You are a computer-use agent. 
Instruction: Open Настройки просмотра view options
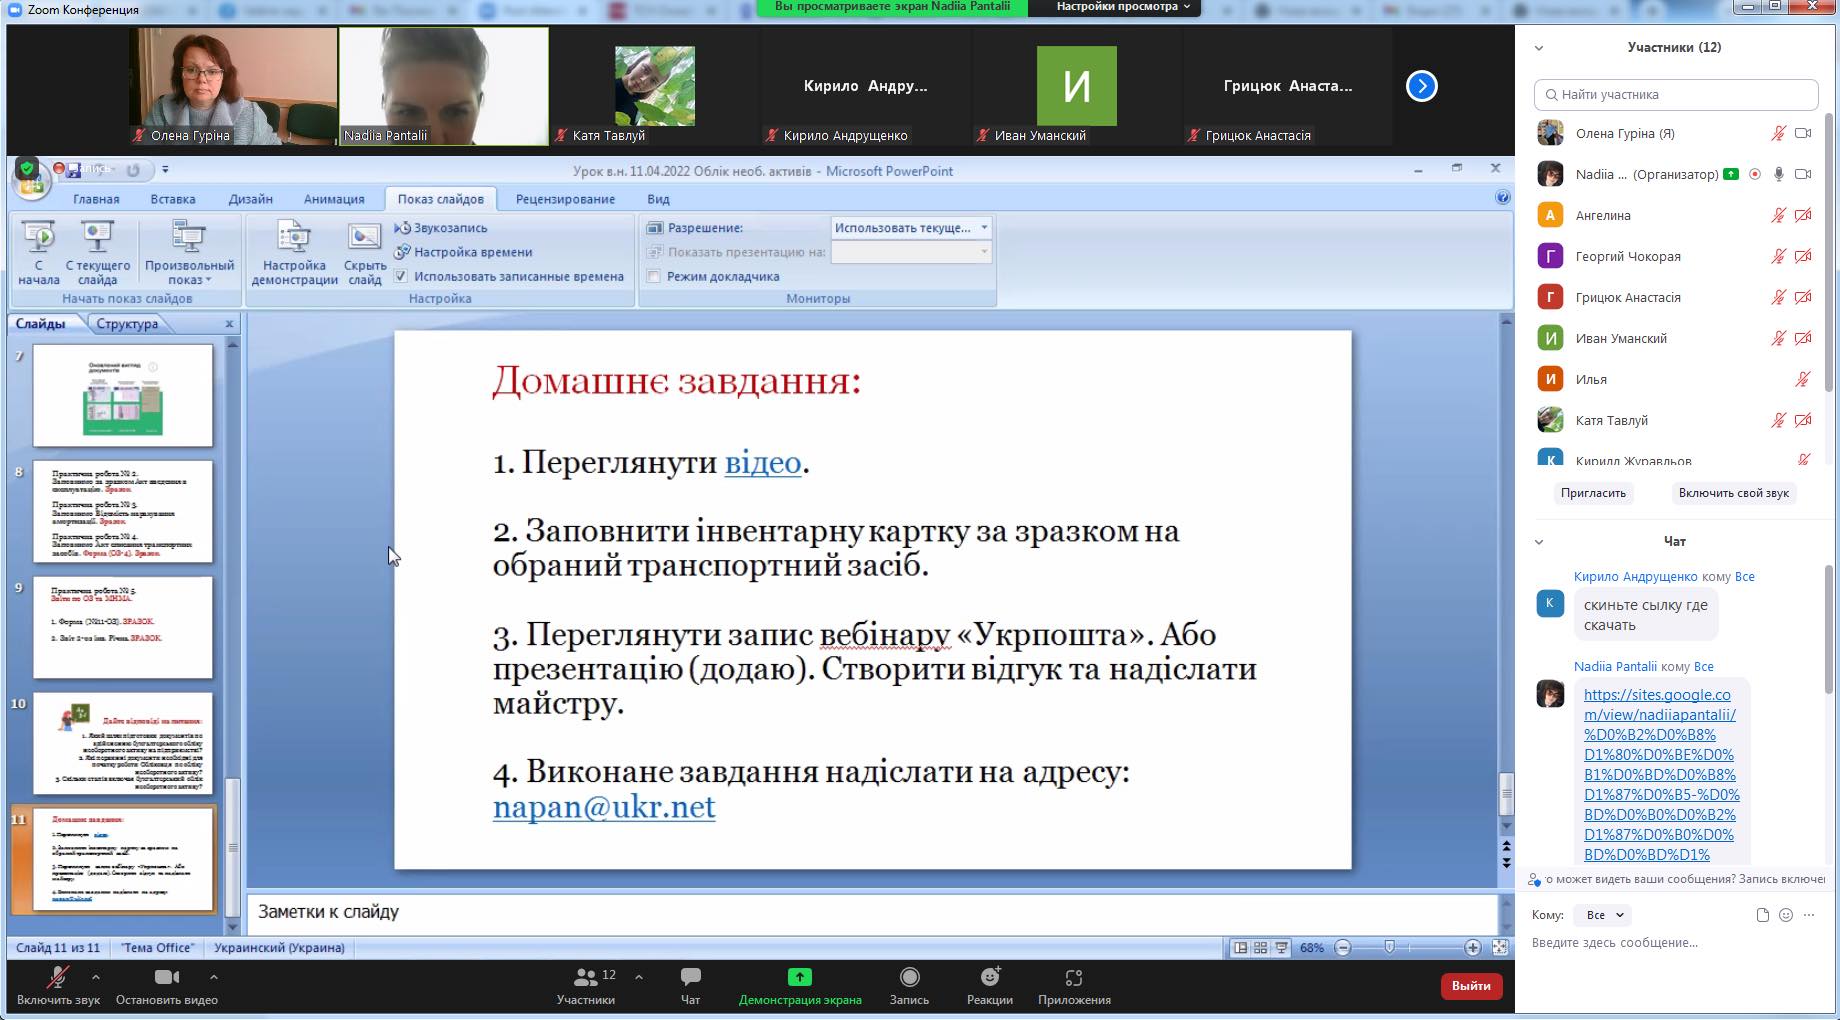(1123, 7)
